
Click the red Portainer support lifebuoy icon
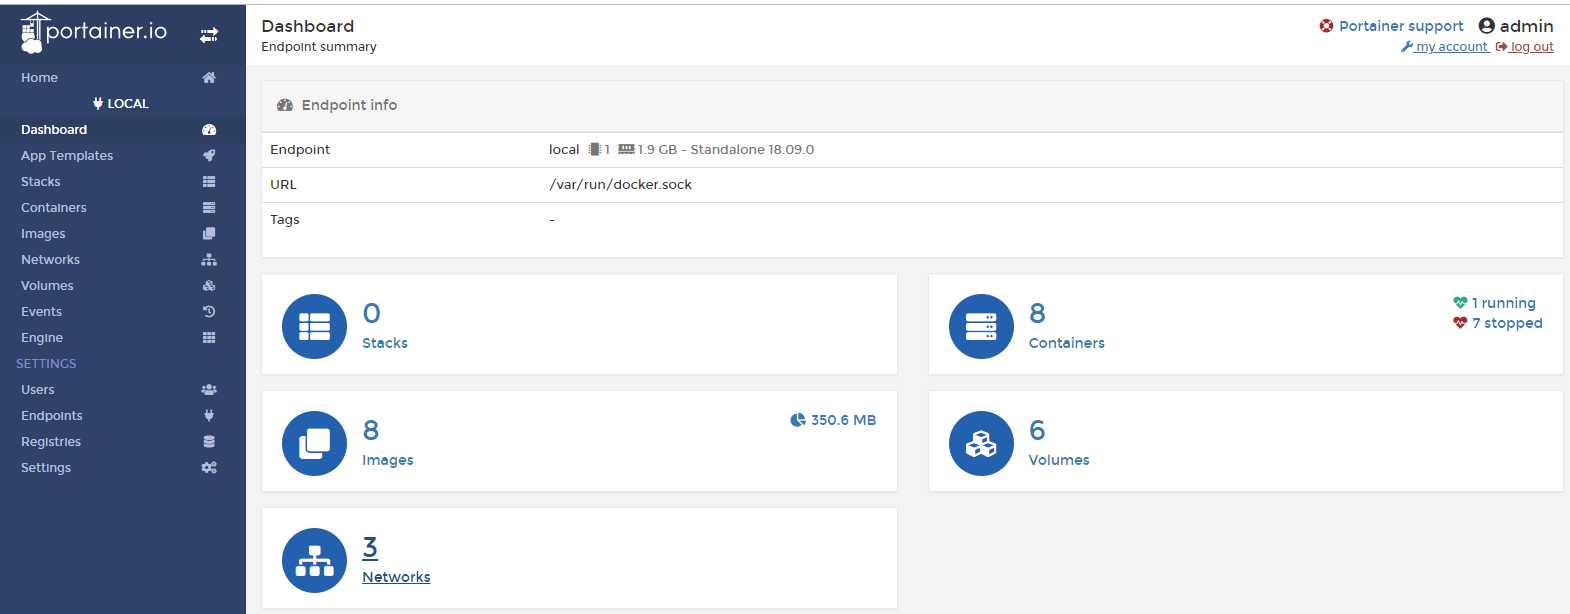point(1326,26)
